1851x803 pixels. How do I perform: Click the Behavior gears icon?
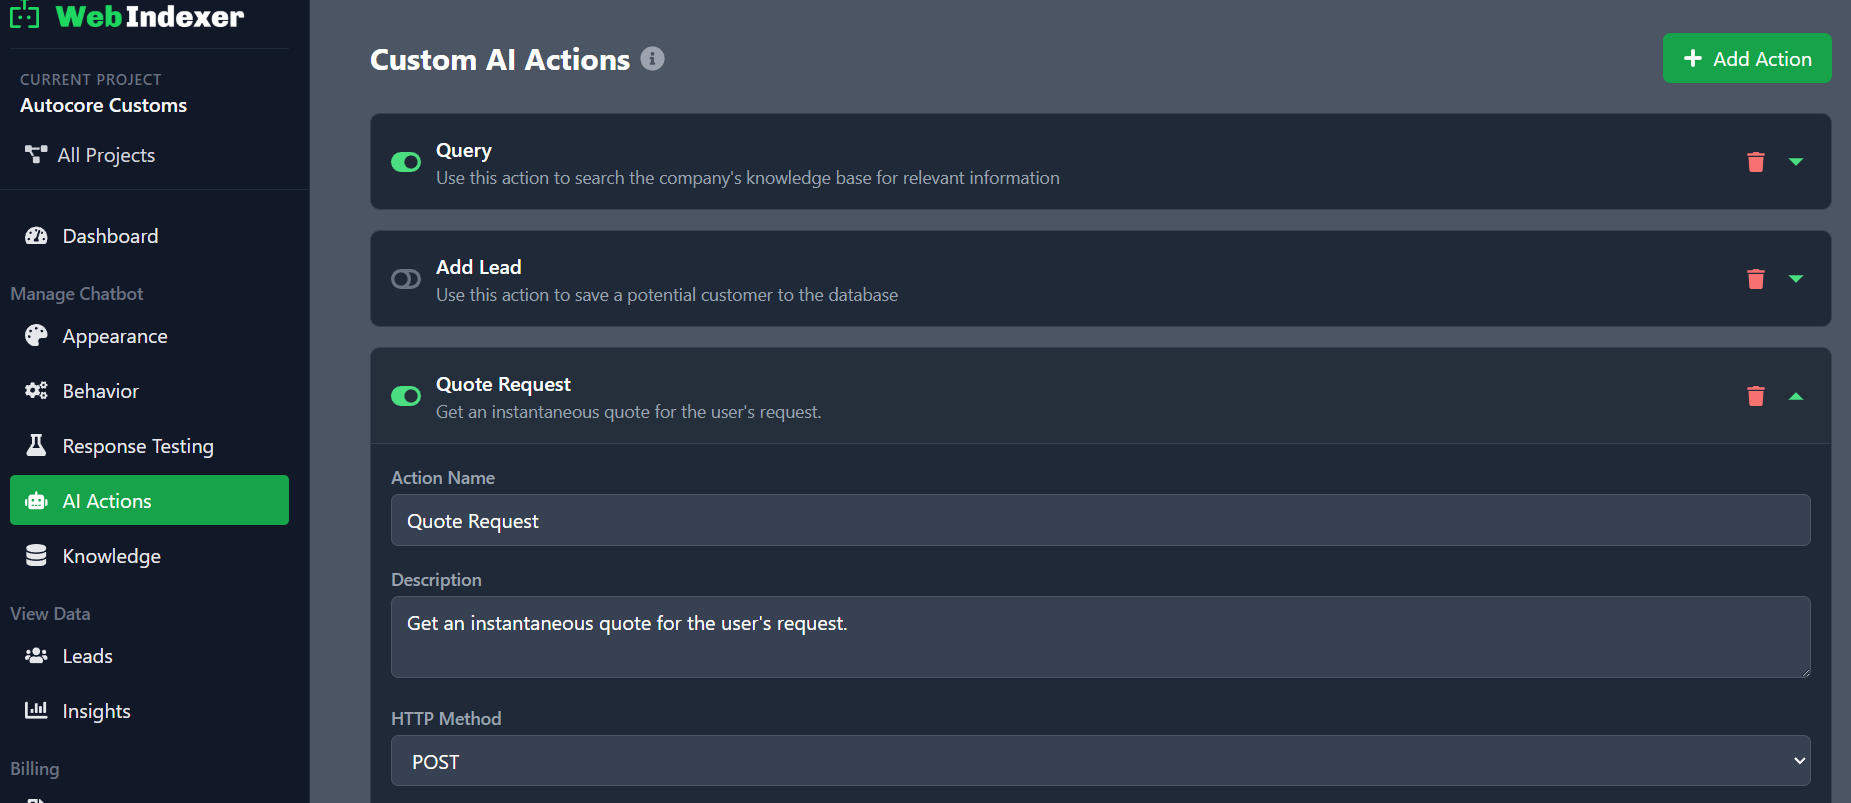[x=36, y=390]
